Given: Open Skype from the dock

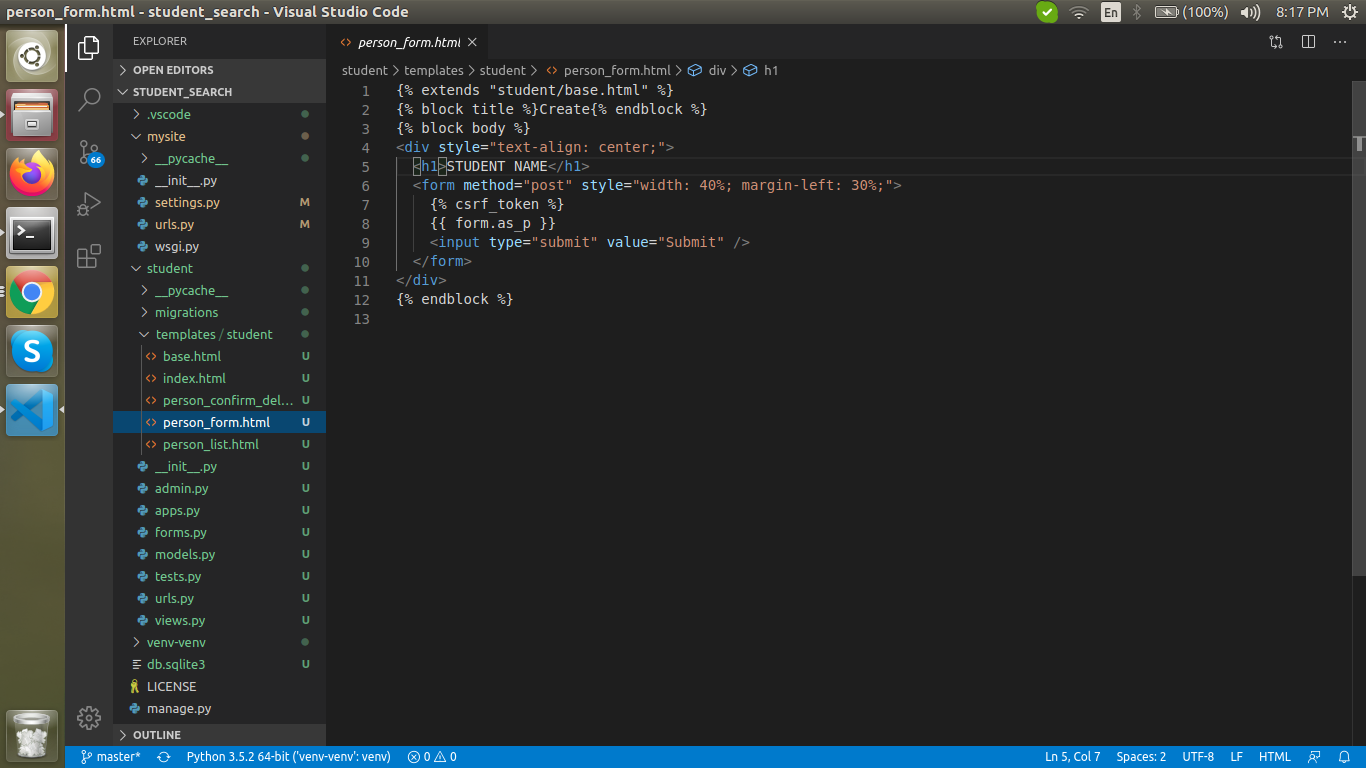Looking at the screenshot, I should [x=33, y=351].
